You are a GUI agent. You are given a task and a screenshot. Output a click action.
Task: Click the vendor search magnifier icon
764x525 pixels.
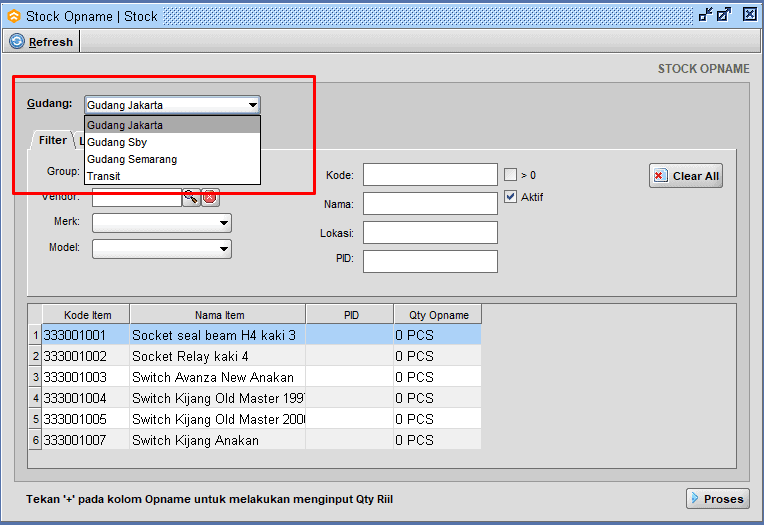(x=190, y=197)
